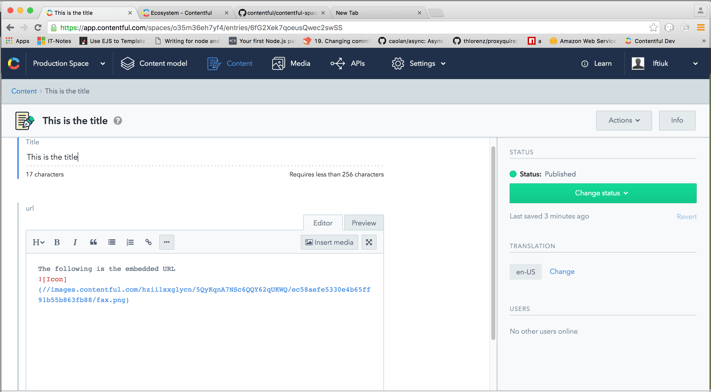Open the lftiuk user account menu

pyautogui.click(x=665, y=64)
